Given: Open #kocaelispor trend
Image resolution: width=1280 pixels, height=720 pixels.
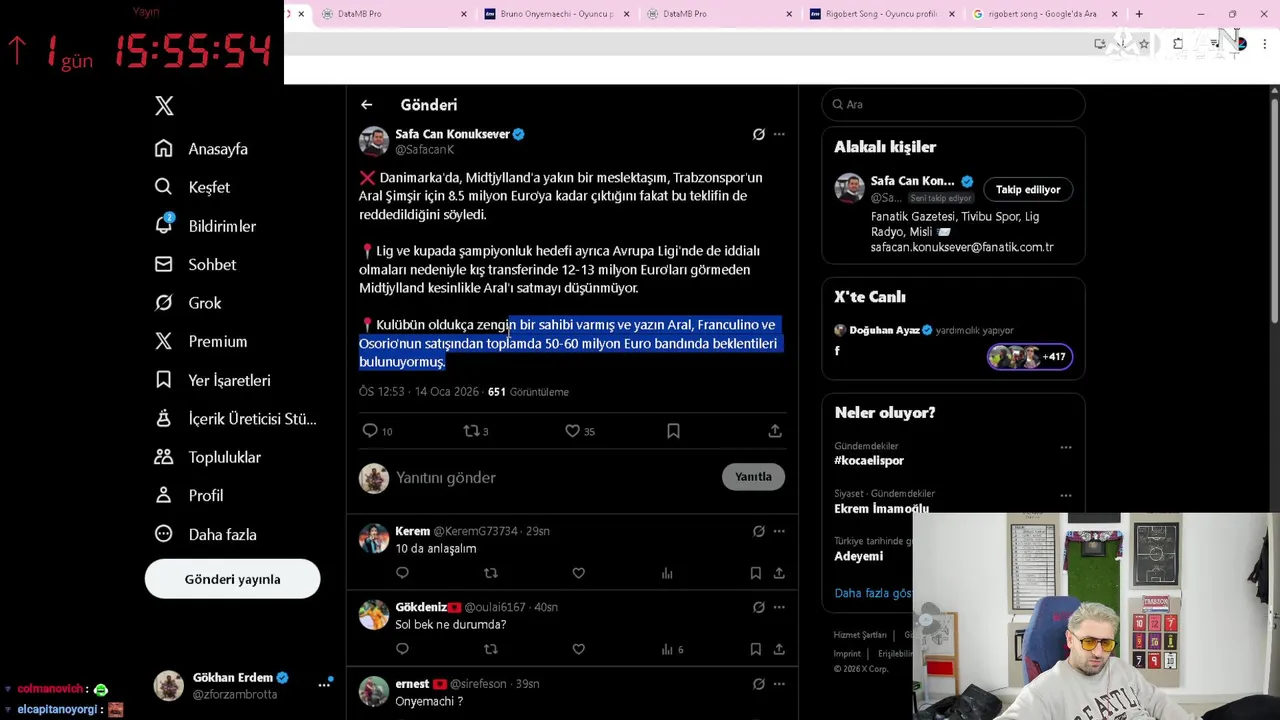Looking at the screenshot, I should (869, 460).
